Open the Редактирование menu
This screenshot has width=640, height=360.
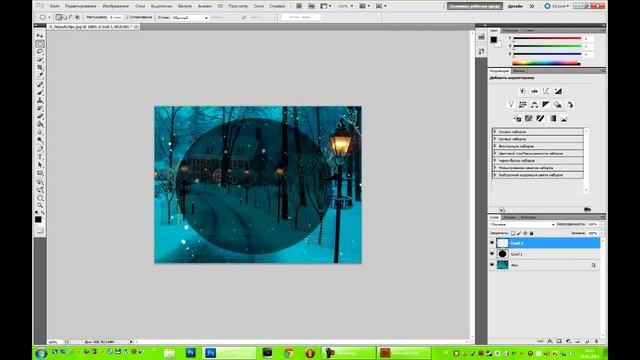(x=80, y=6)
